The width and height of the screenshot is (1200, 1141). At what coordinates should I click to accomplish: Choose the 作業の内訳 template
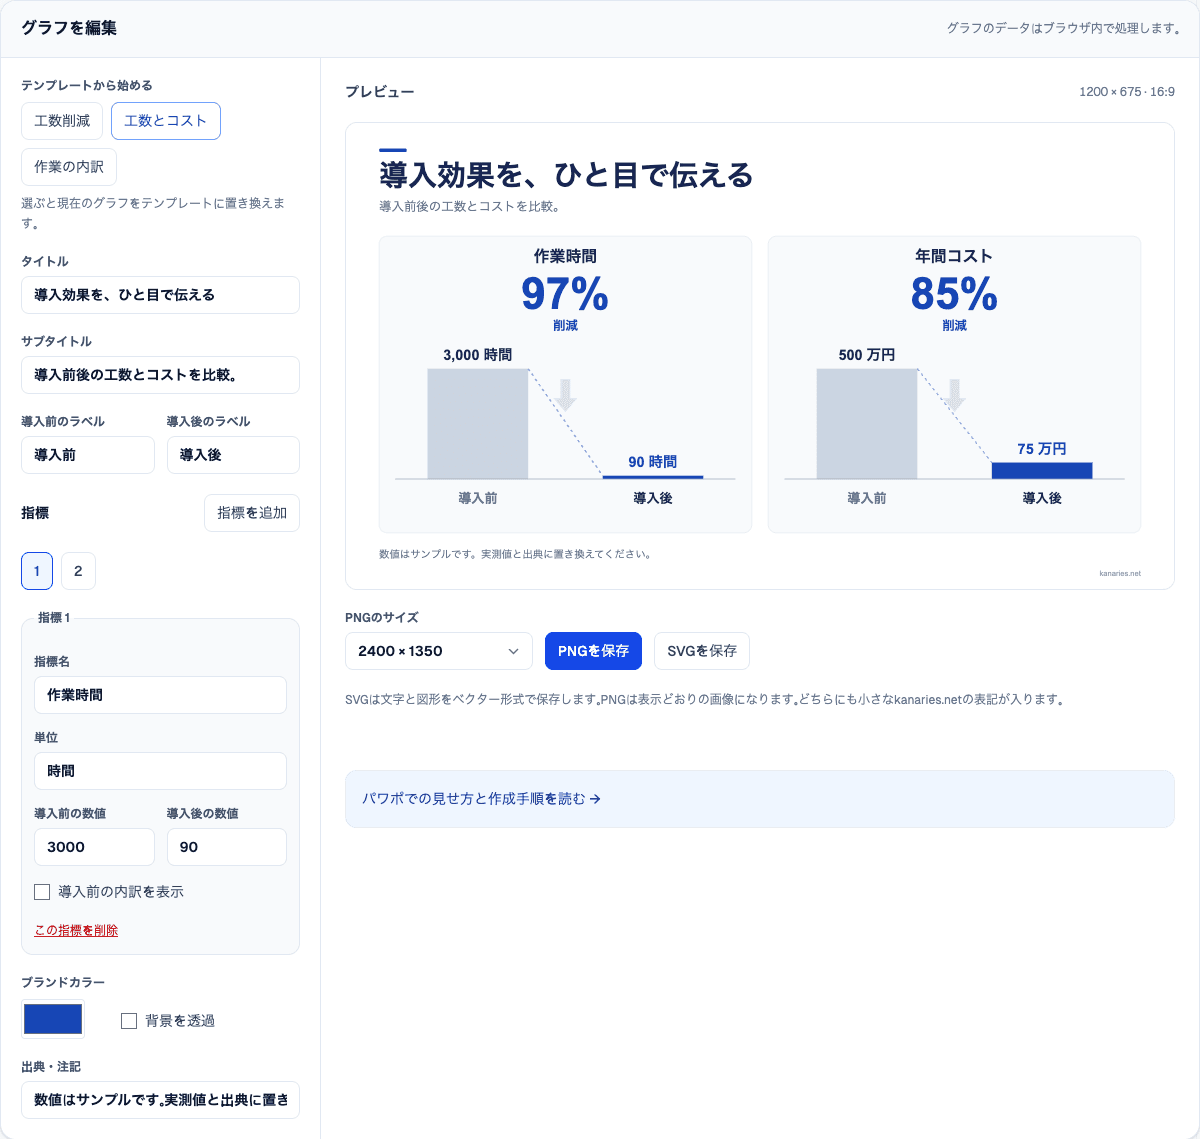click(69, 167)
